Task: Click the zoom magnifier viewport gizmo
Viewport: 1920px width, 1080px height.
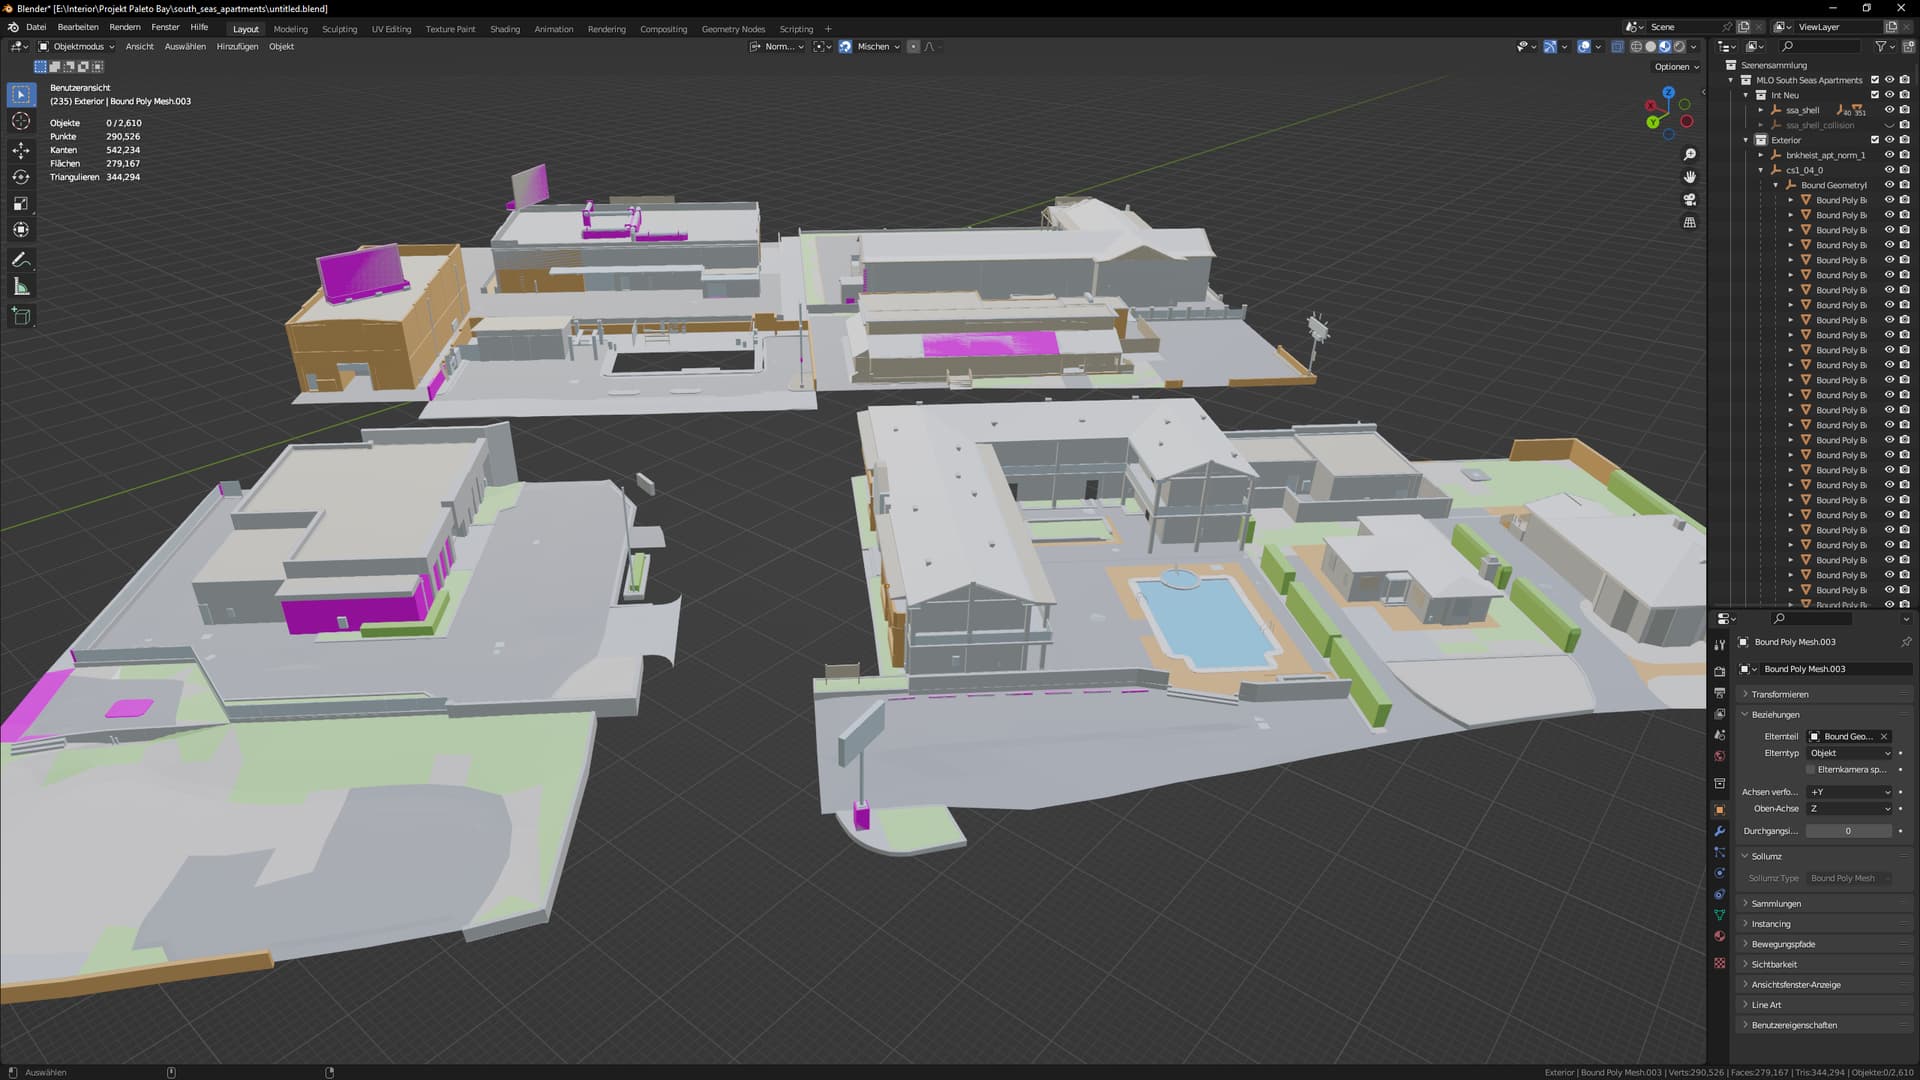Action: [1689, 154]
